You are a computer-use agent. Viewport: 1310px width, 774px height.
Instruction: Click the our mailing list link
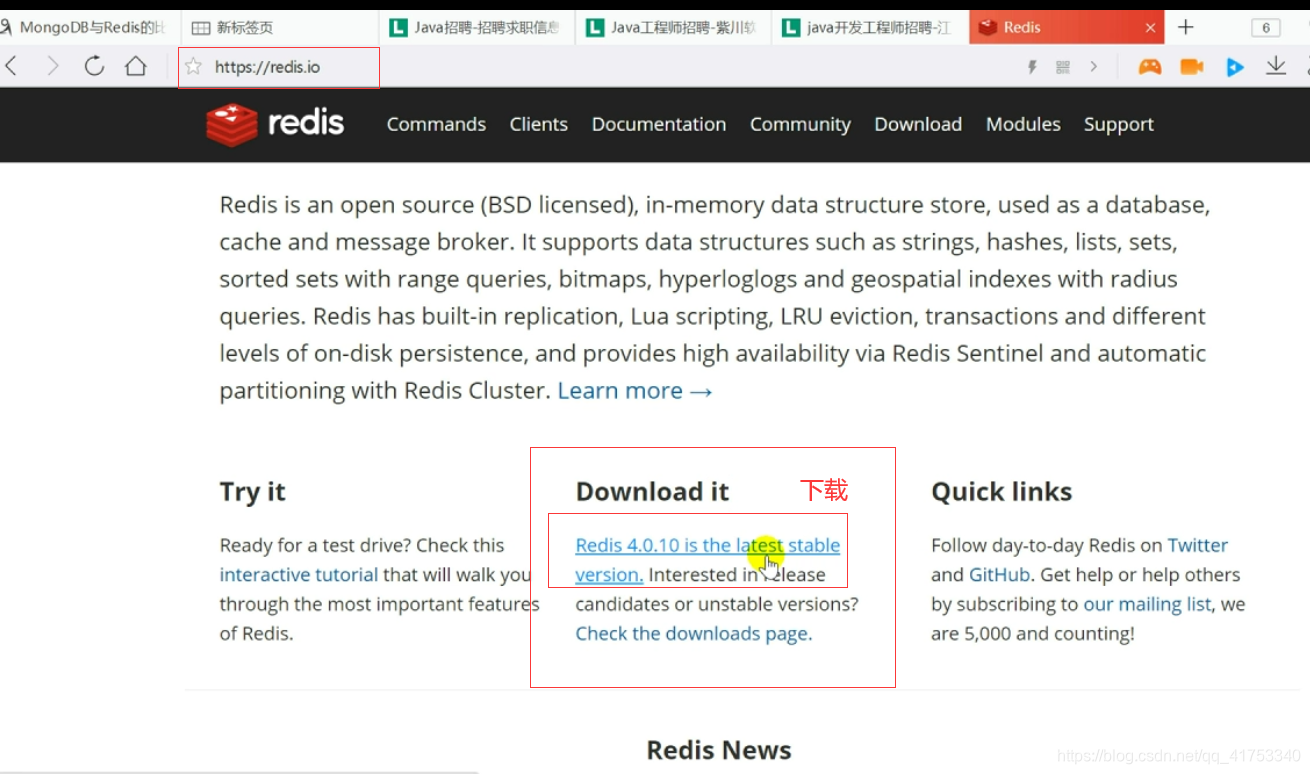click(x=1147, y=604)
